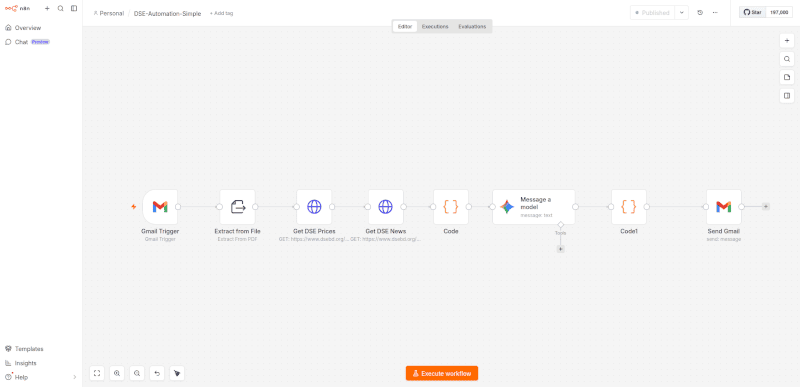Click the GitHub Star button
Screen dimensions: 800x387
[753, 12]
